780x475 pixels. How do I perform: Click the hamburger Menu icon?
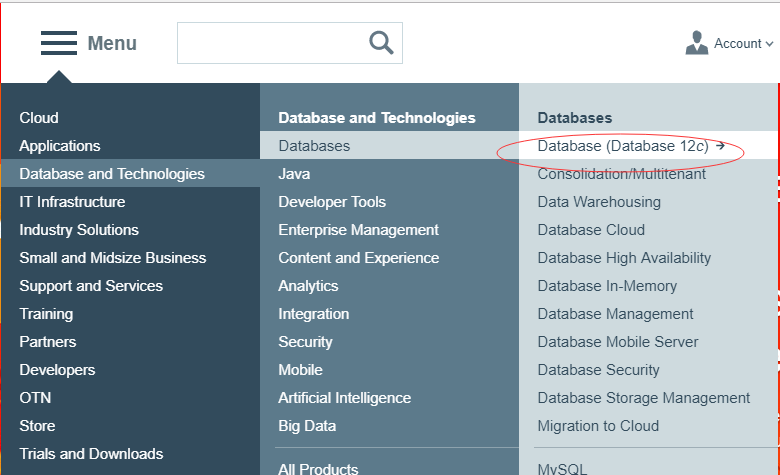point(59,43)
